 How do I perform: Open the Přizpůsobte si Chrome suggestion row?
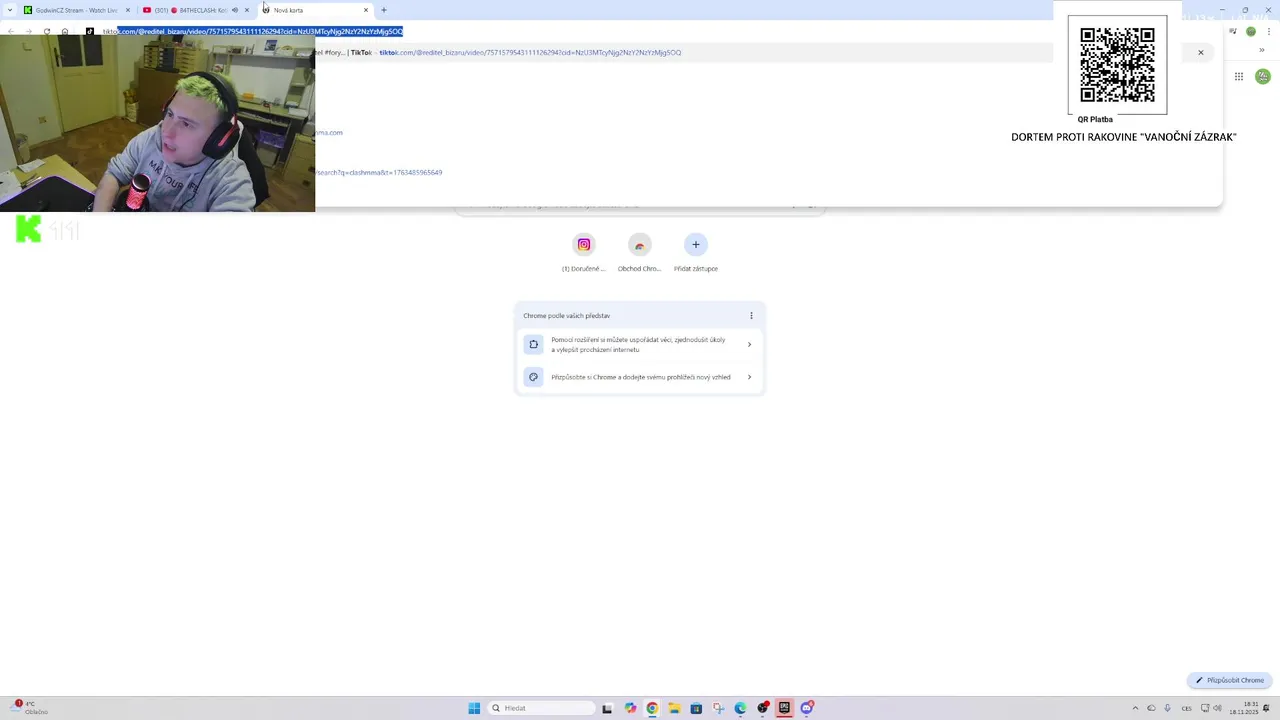click(x=640, y=377)
